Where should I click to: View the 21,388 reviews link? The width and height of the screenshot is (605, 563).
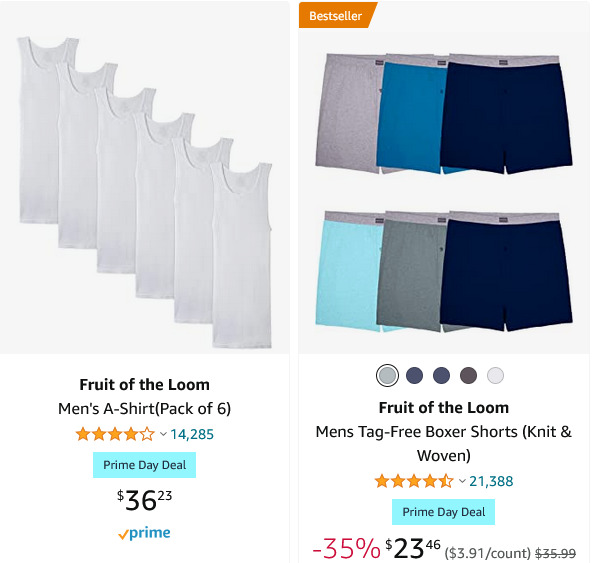coord(491,481)
